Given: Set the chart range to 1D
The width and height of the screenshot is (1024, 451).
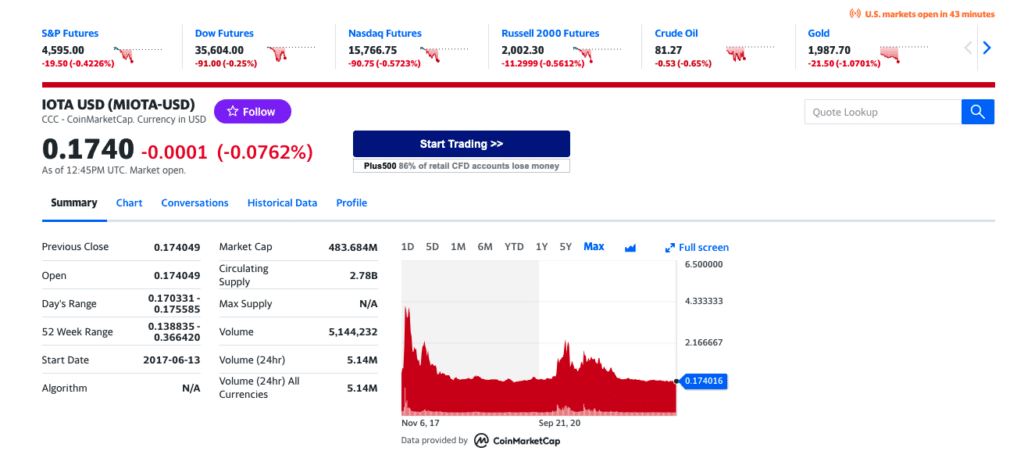Looking at the screenshot, I should pos(408,247).
